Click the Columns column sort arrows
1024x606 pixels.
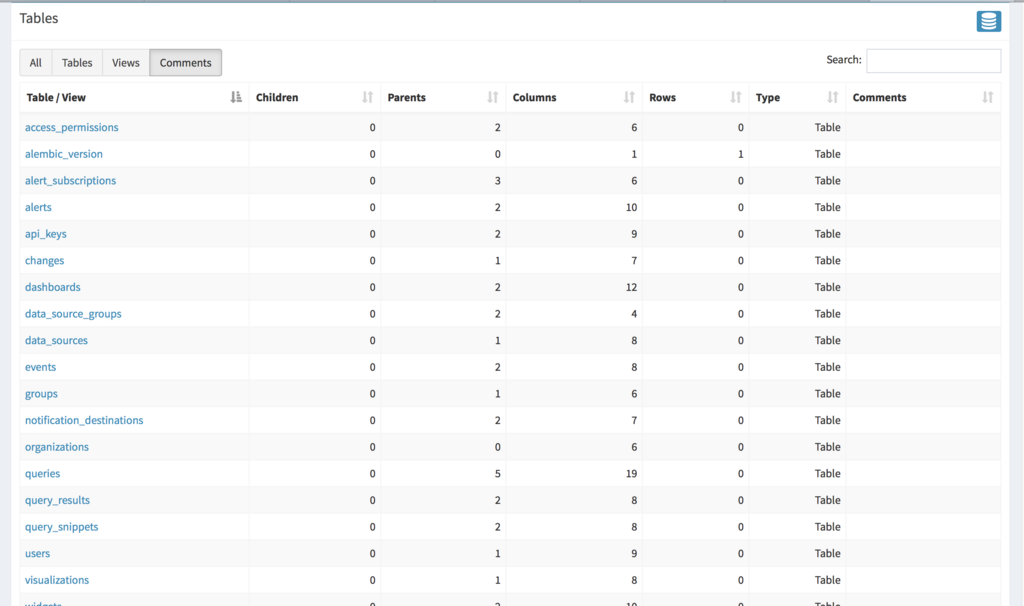coord(629,97)
